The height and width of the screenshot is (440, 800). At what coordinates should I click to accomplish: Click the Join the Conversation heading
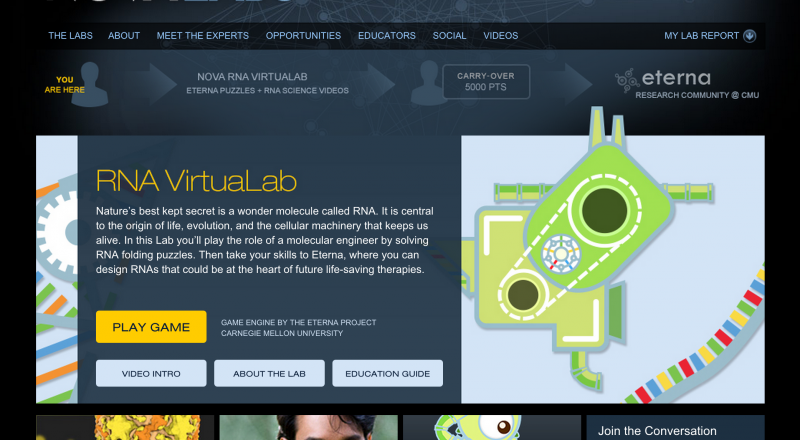click(657, 431)
